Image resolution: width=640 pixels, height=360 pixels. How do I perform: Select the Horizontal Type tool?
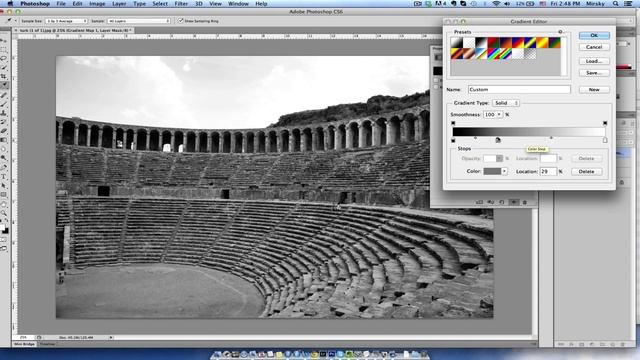(4, 177)
